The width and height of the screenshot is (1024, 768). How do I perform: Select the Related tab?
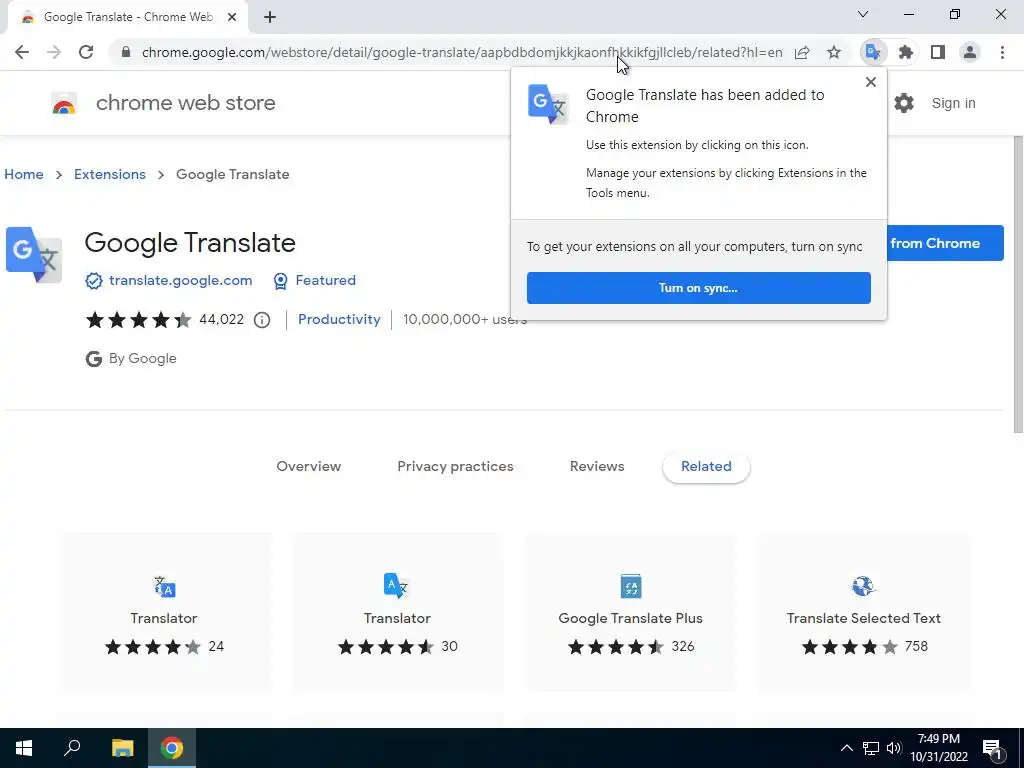[x=706, y=466]
